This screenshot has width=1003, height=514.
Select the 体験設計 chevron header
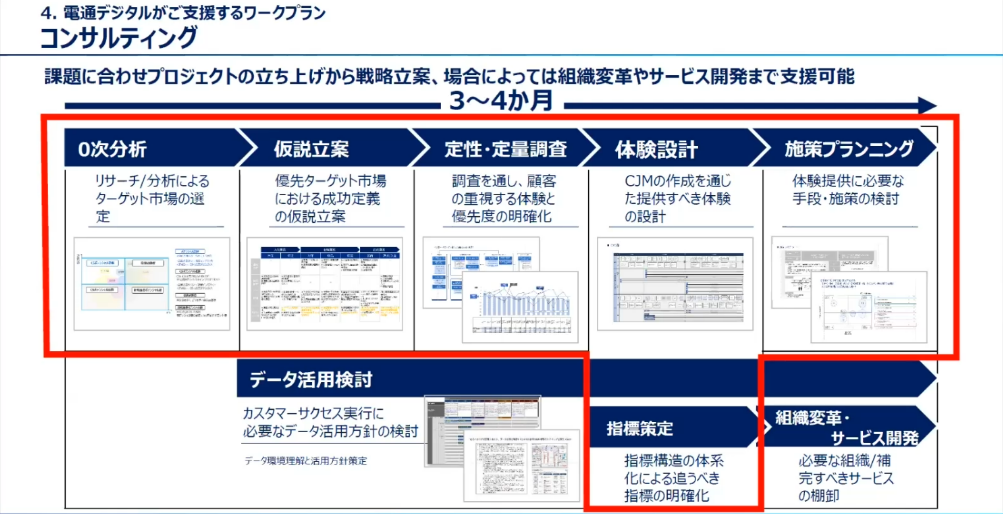click(656, 149)
